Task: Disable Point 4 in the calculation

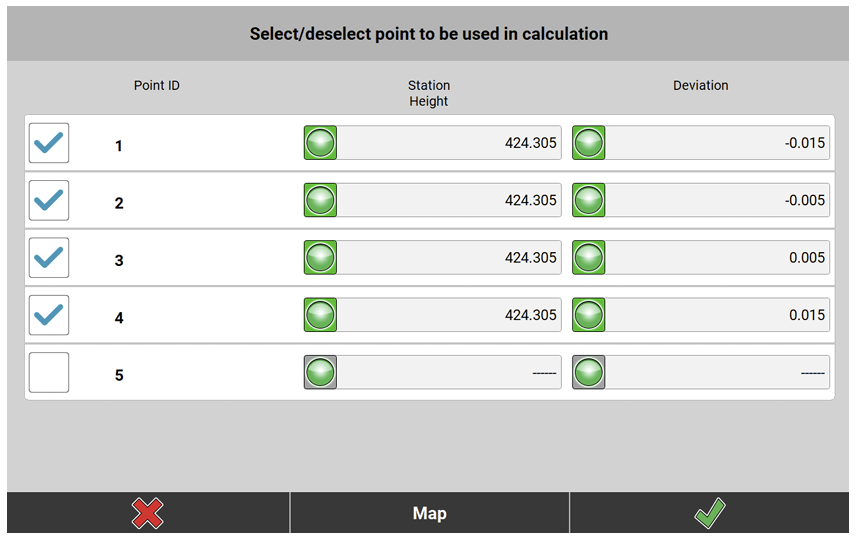Action: point(49,315)
